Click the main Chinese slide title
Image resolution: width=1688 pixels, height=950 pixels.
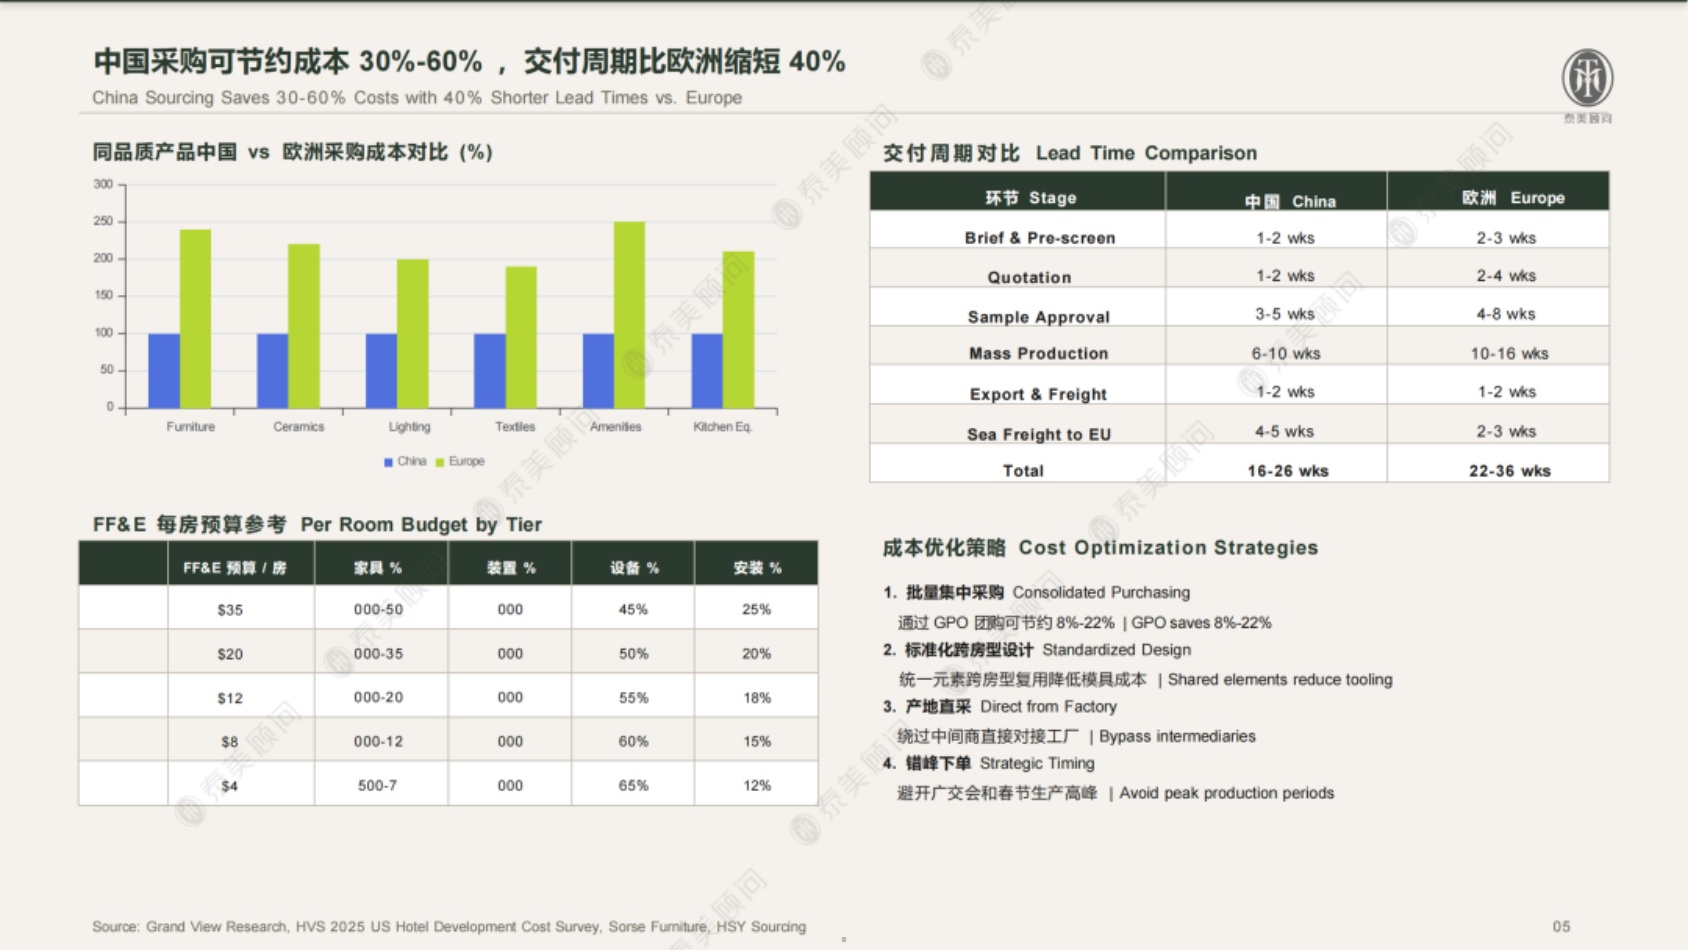pos(469,61)
